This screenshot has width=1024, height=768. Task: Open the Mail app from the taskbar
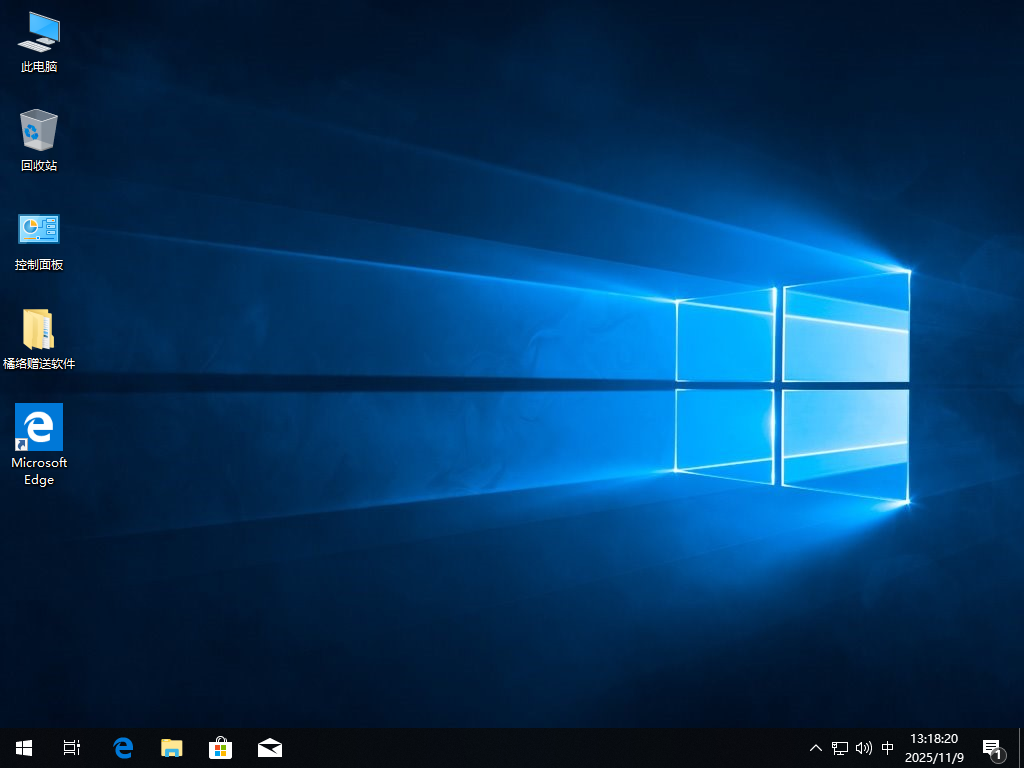tap(269, 747)
